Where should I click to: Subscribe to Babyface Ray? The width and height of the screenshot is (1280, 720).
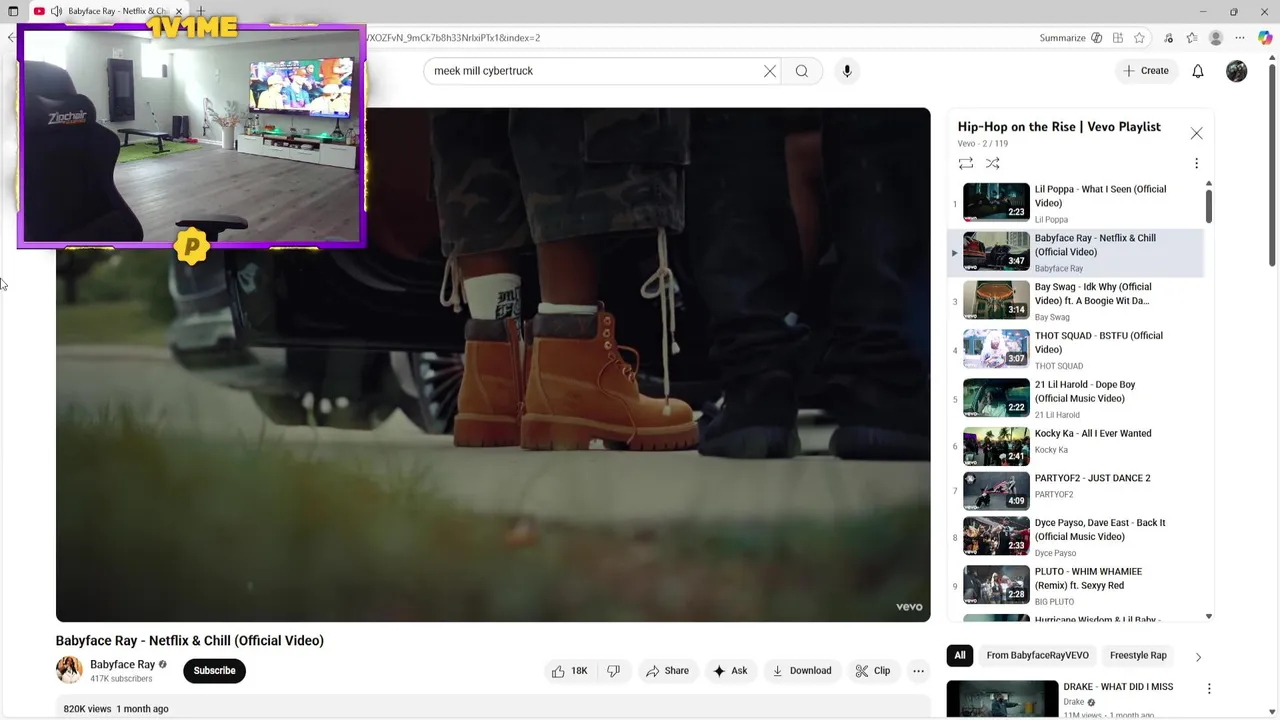(x=214, y=671)
